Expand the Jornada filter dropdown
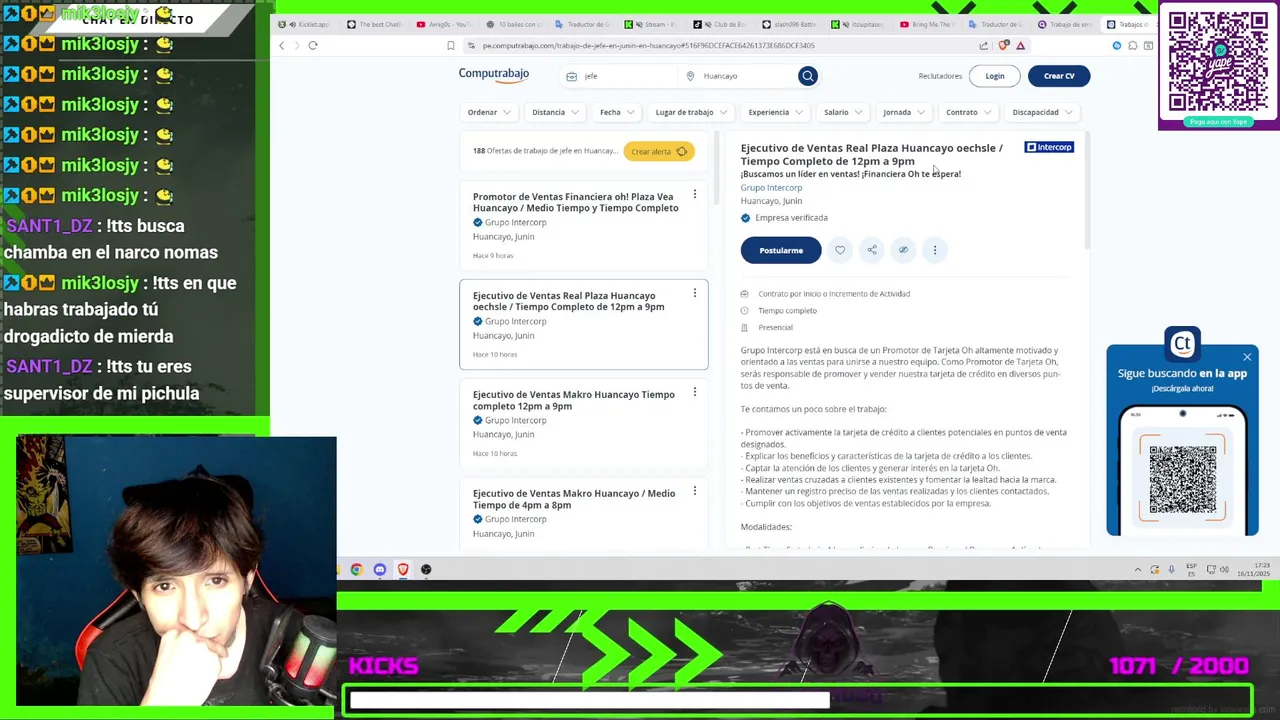The width and height of the screenshot is (1280, 720). point(904,112)
